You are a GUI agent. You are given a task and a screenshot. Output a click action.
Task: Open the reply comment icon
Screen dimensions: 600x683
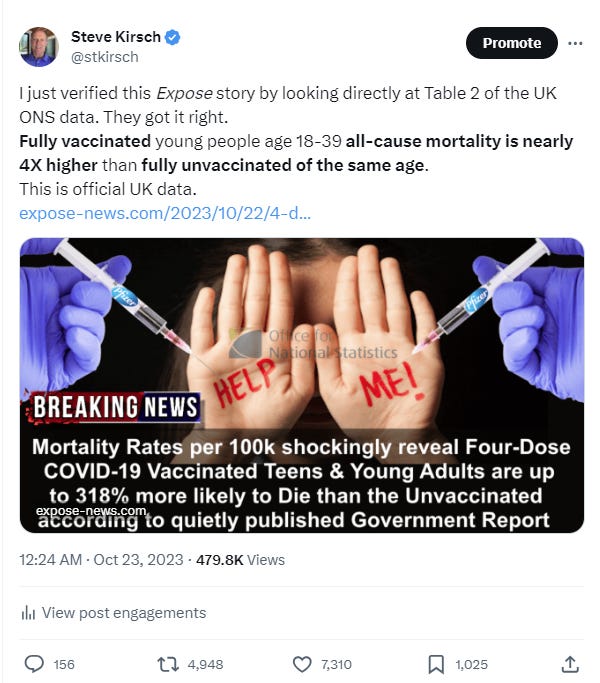34,664
